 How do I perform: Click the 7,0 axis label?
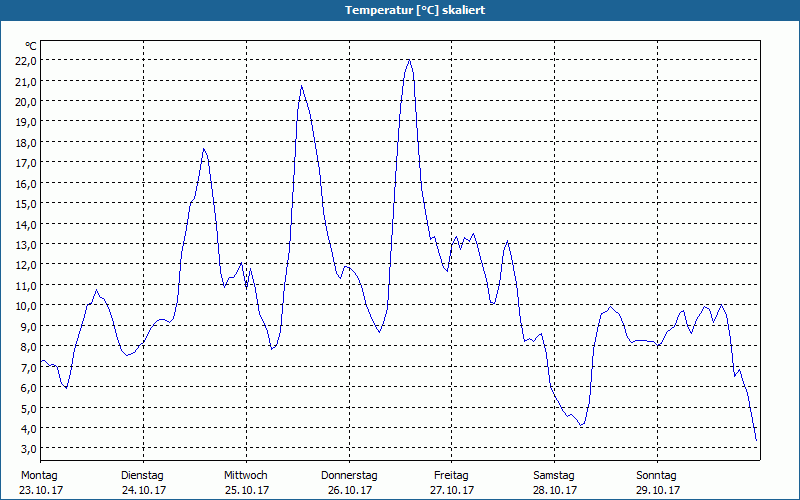click(29, 367)
